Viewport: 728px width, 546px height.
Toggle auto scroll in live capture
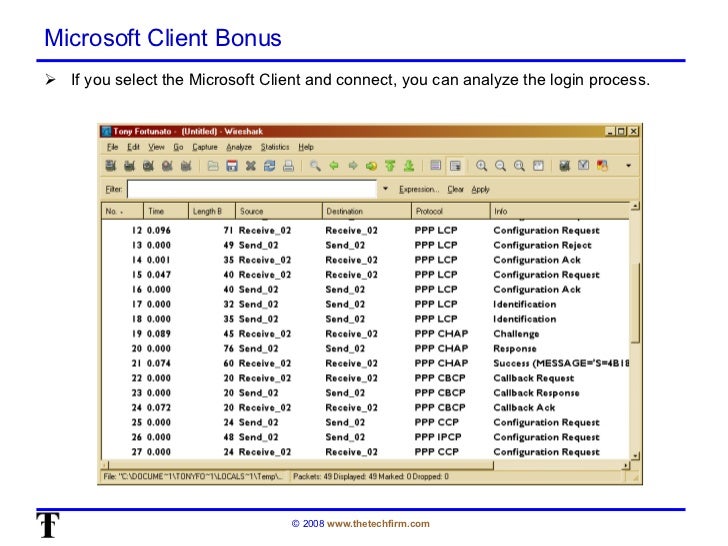point(455,166)
